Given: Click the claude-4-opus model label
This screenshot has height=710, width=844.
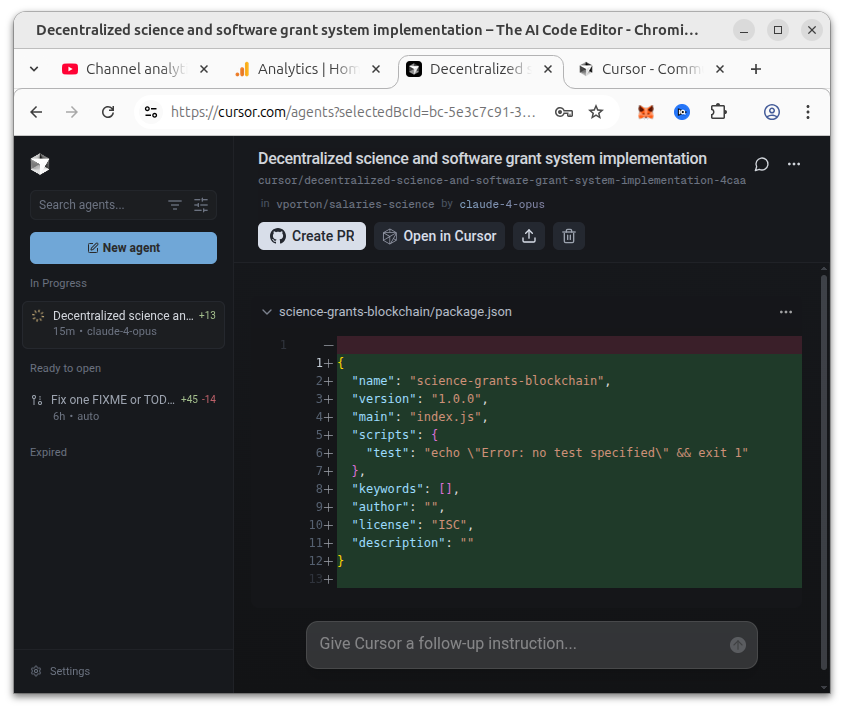Looking at the screenshot, I should [x=502, y=205].
